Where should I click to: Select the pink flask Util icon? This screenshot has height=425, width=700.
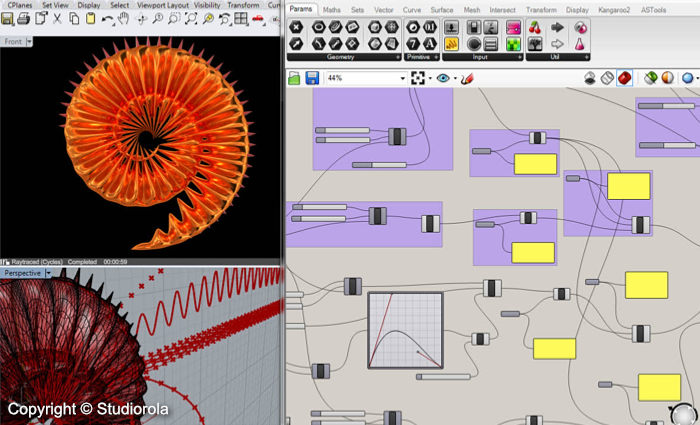(x=580, y=44)
